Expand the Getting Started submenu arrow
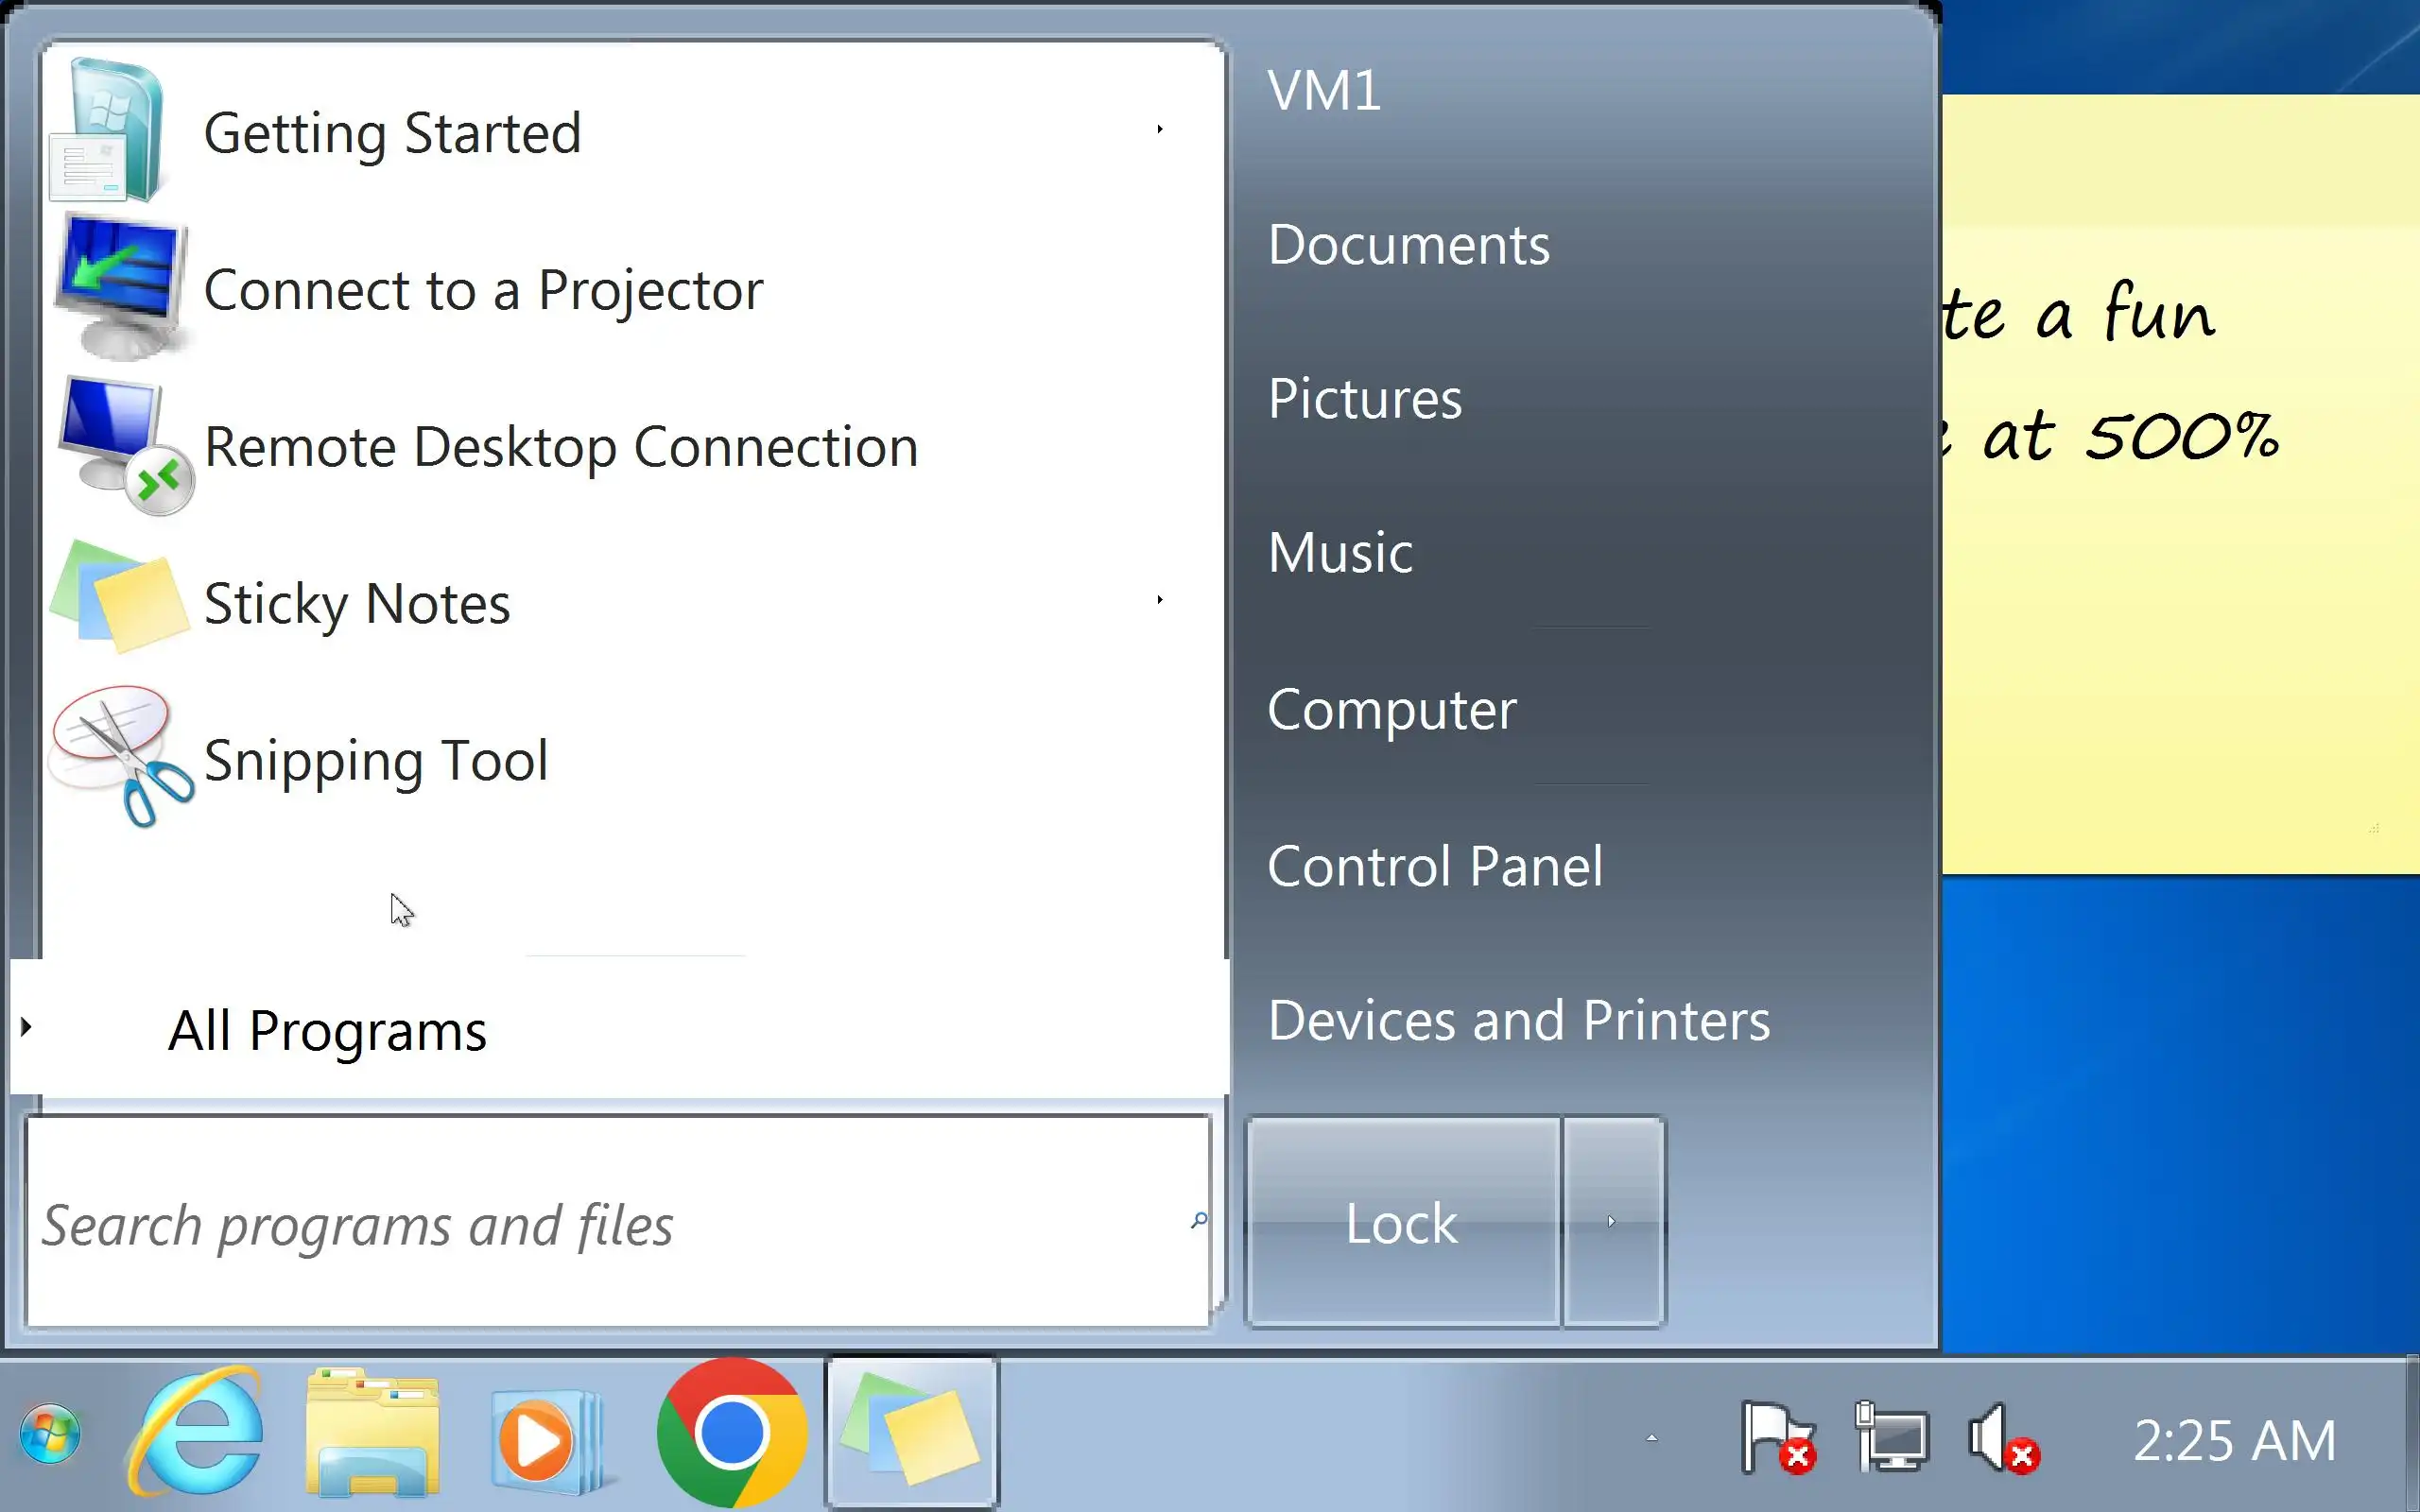The height and width of the screenshot is (1512, 2420). pyautogui.click(x=1160, y=129)
